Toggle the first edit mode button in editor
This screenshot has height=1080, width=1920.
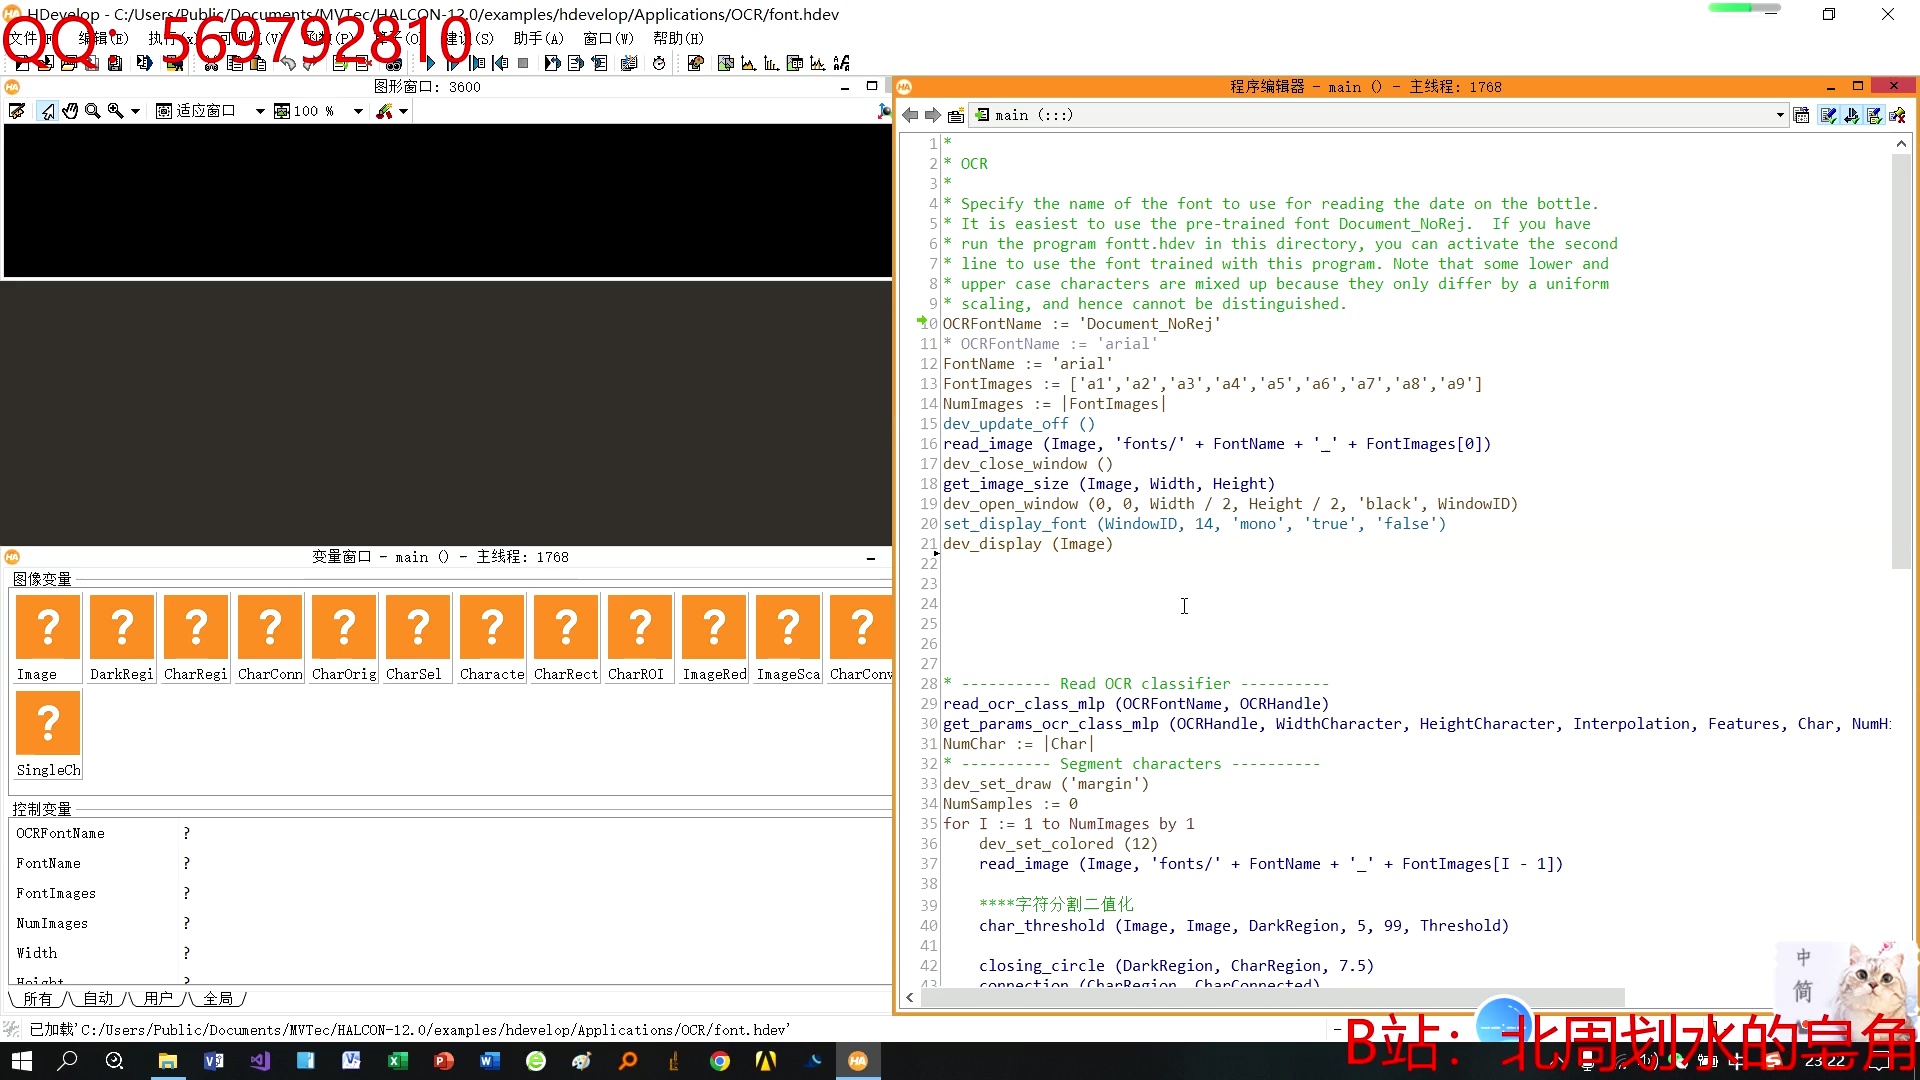(x=1828, y=115)
